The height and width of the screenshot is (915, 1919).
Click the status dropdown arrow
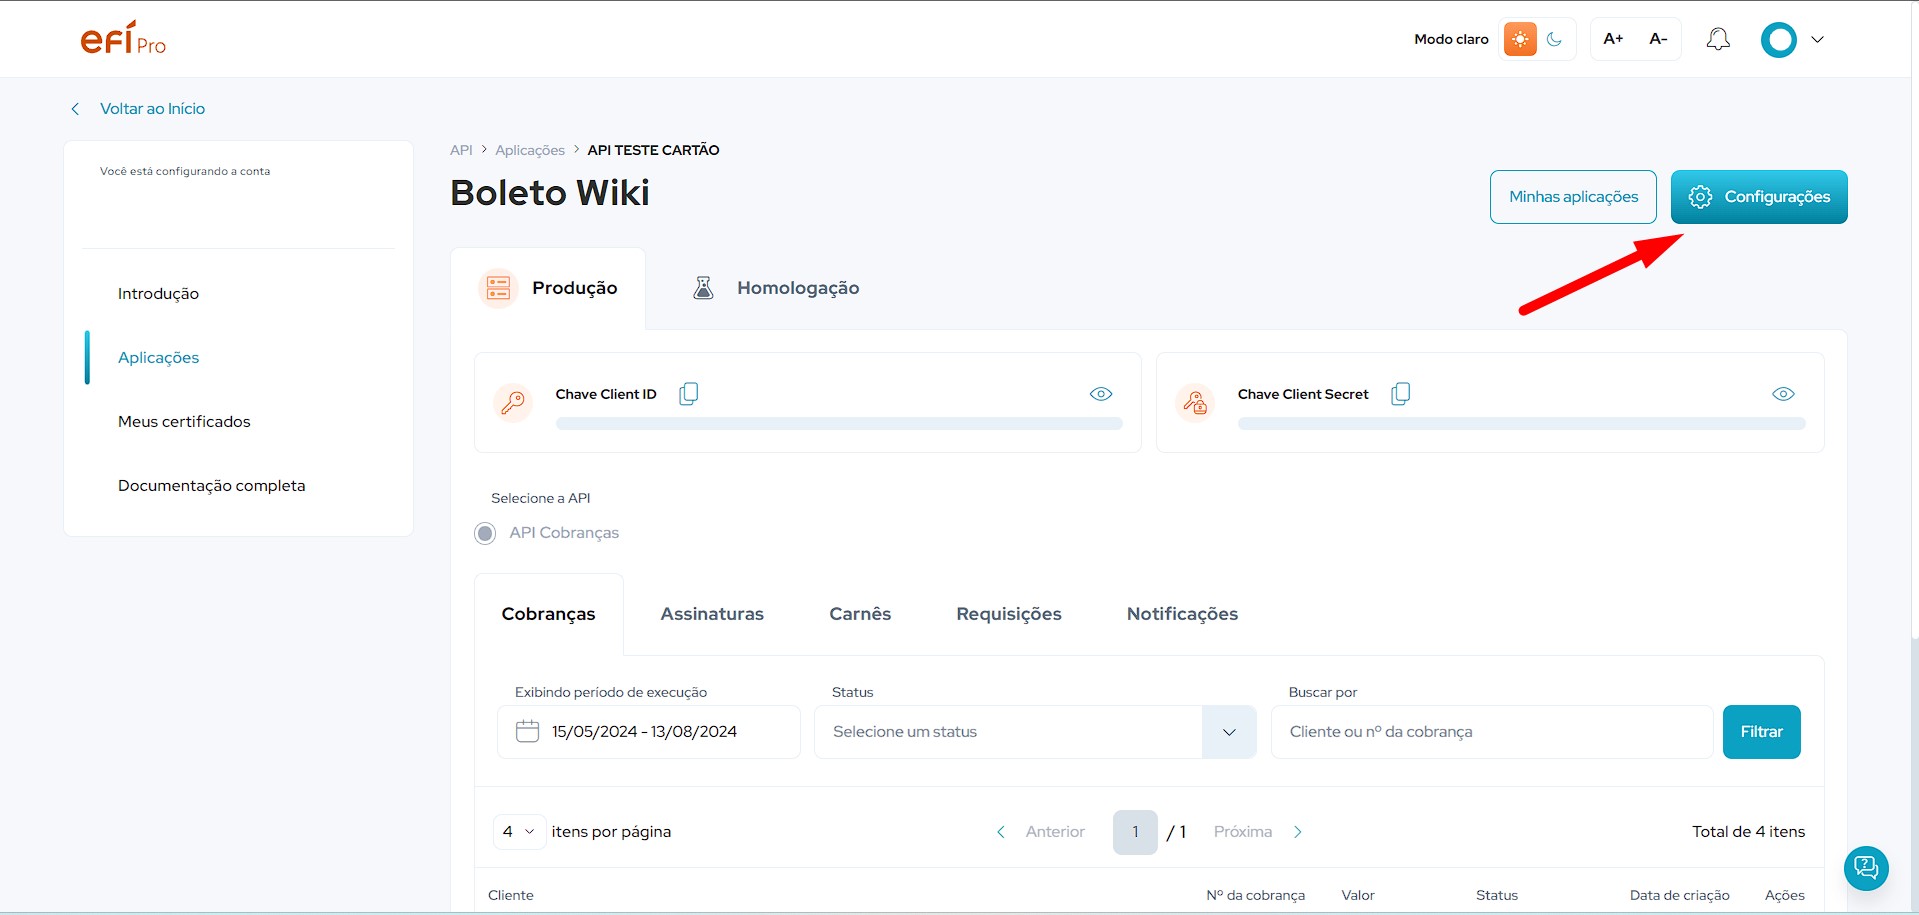tap(1229, 732)
